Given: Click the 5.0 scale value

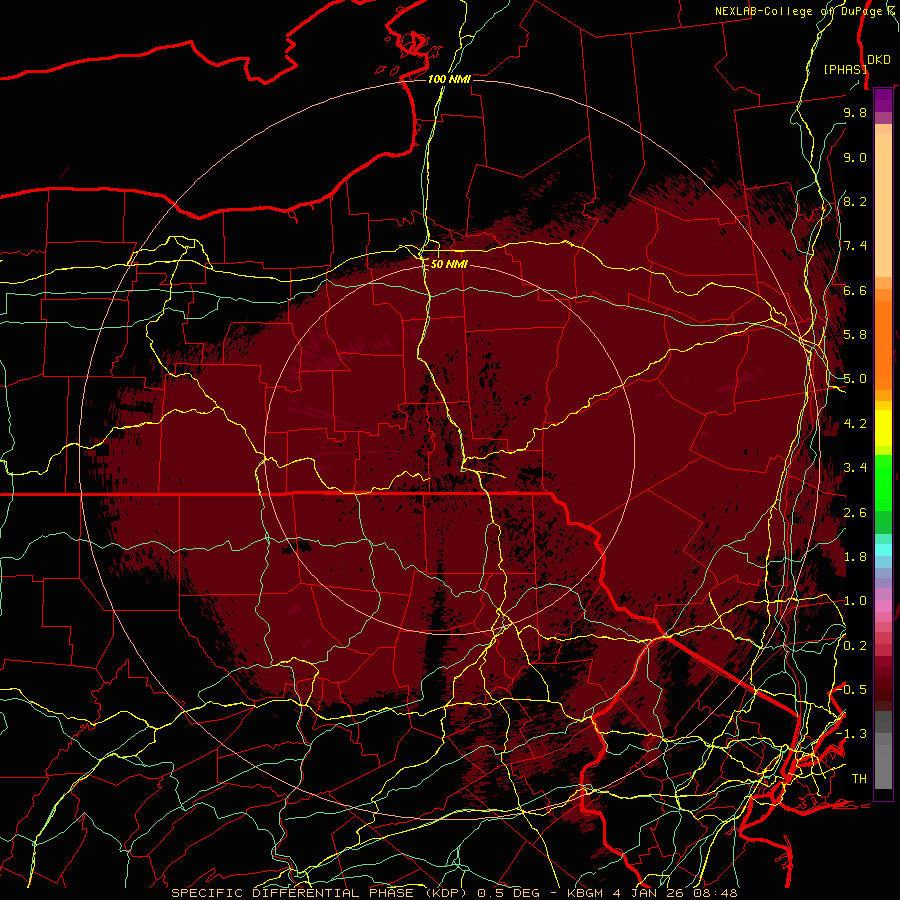Looking at the screenshot, I should (855, 379).
